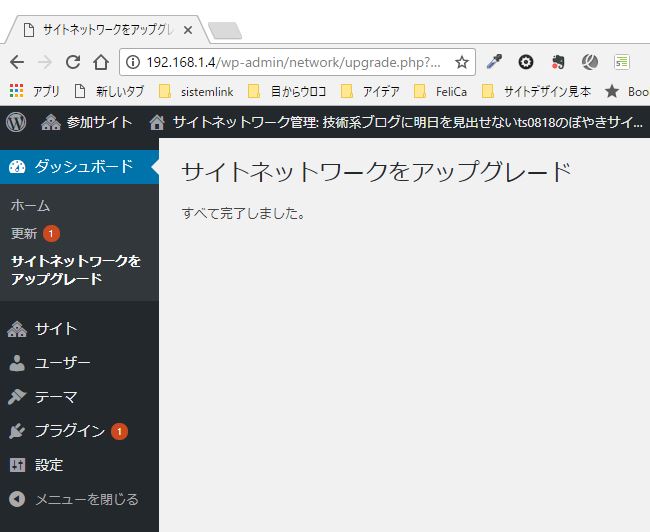Go to the browser home page
650x532 pixels.
pos(101,63)
